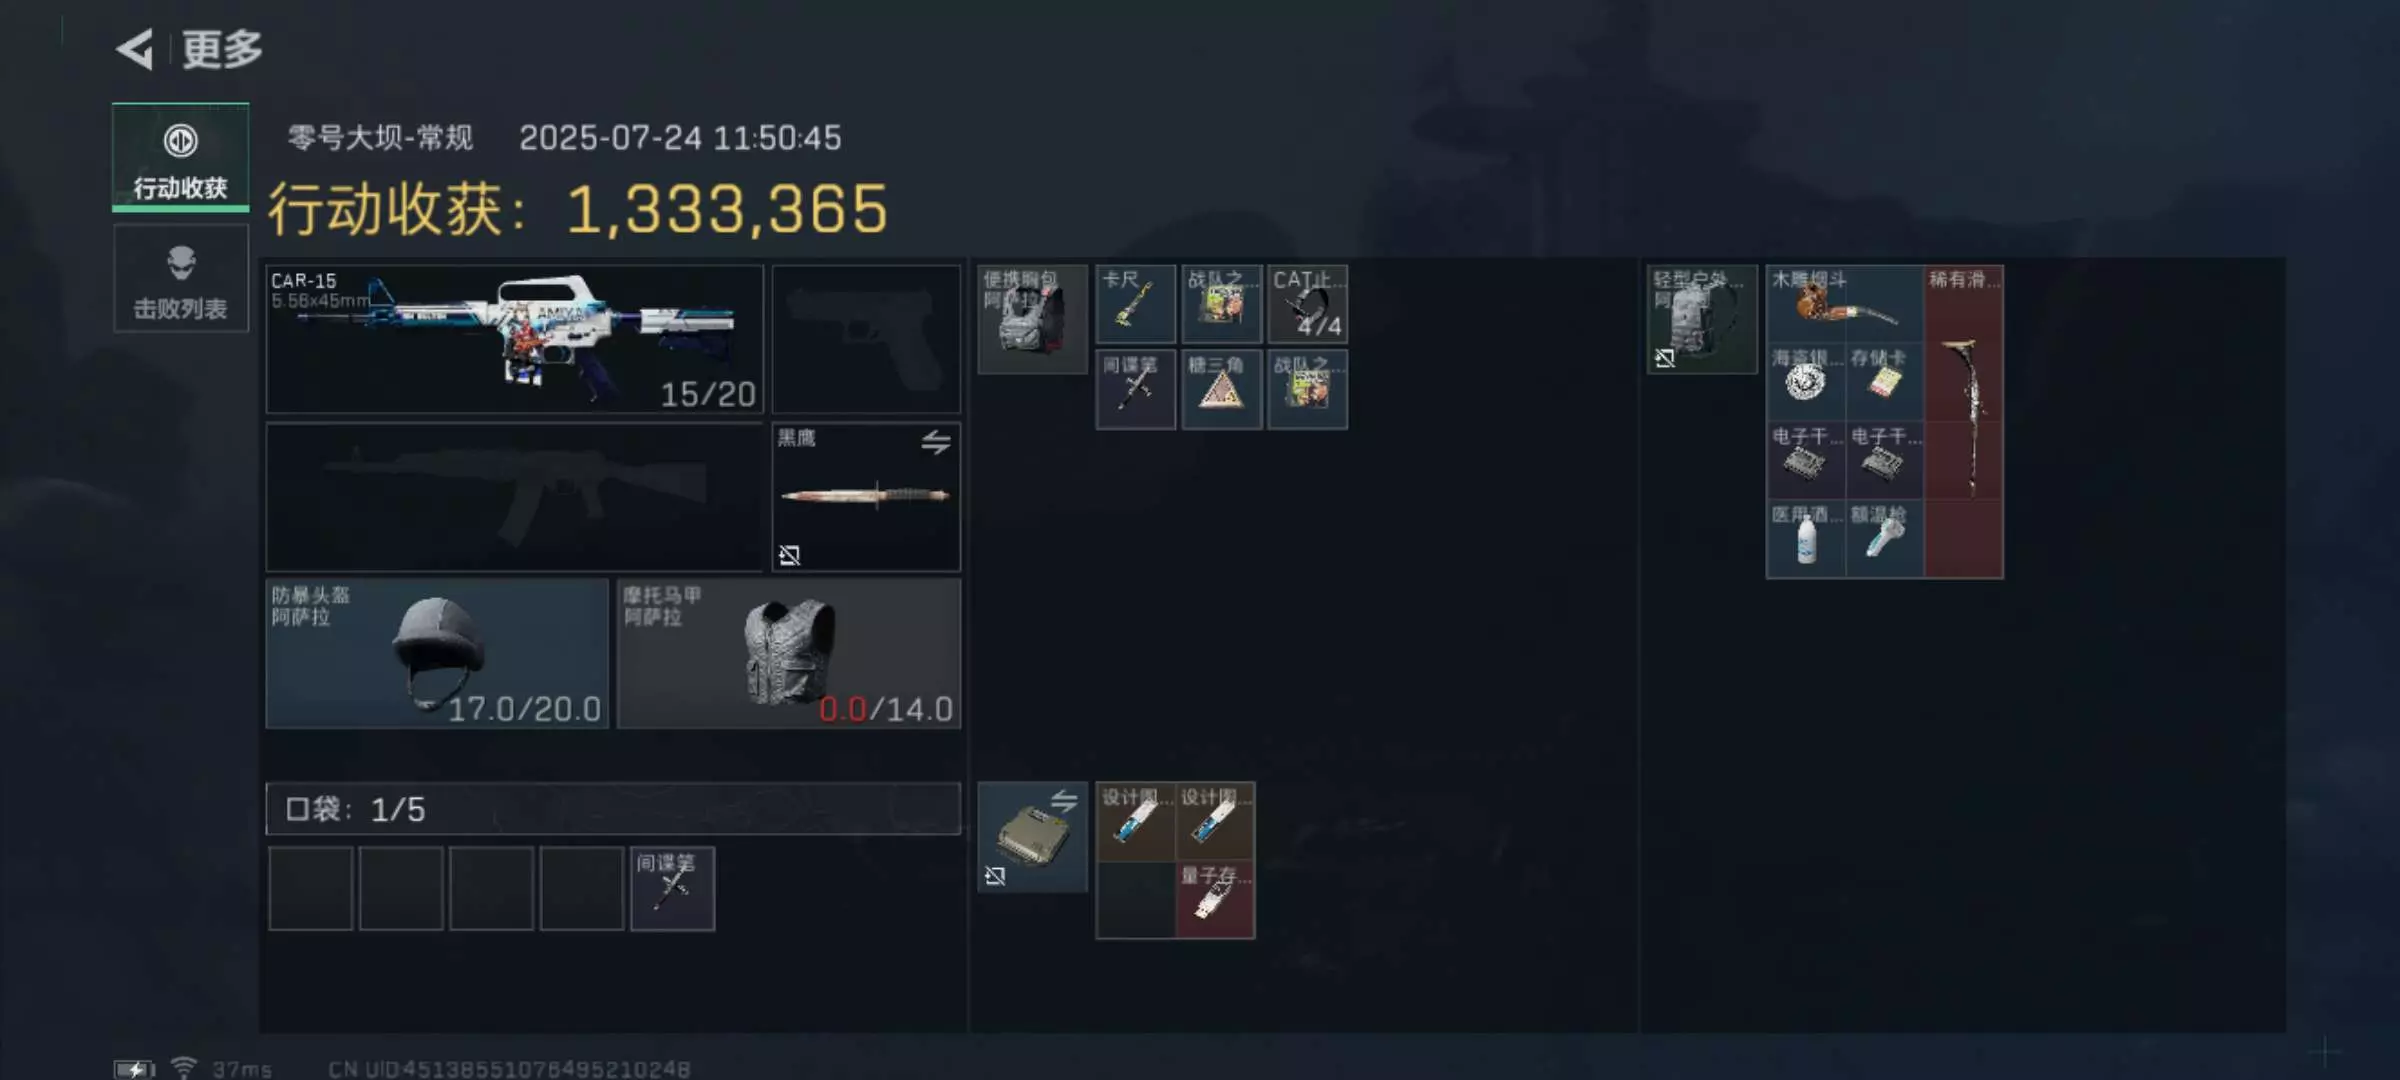Click the 轻型户外 backpack icon
Viewport: 2400px width, 1080px height.
coord(1702,319)
